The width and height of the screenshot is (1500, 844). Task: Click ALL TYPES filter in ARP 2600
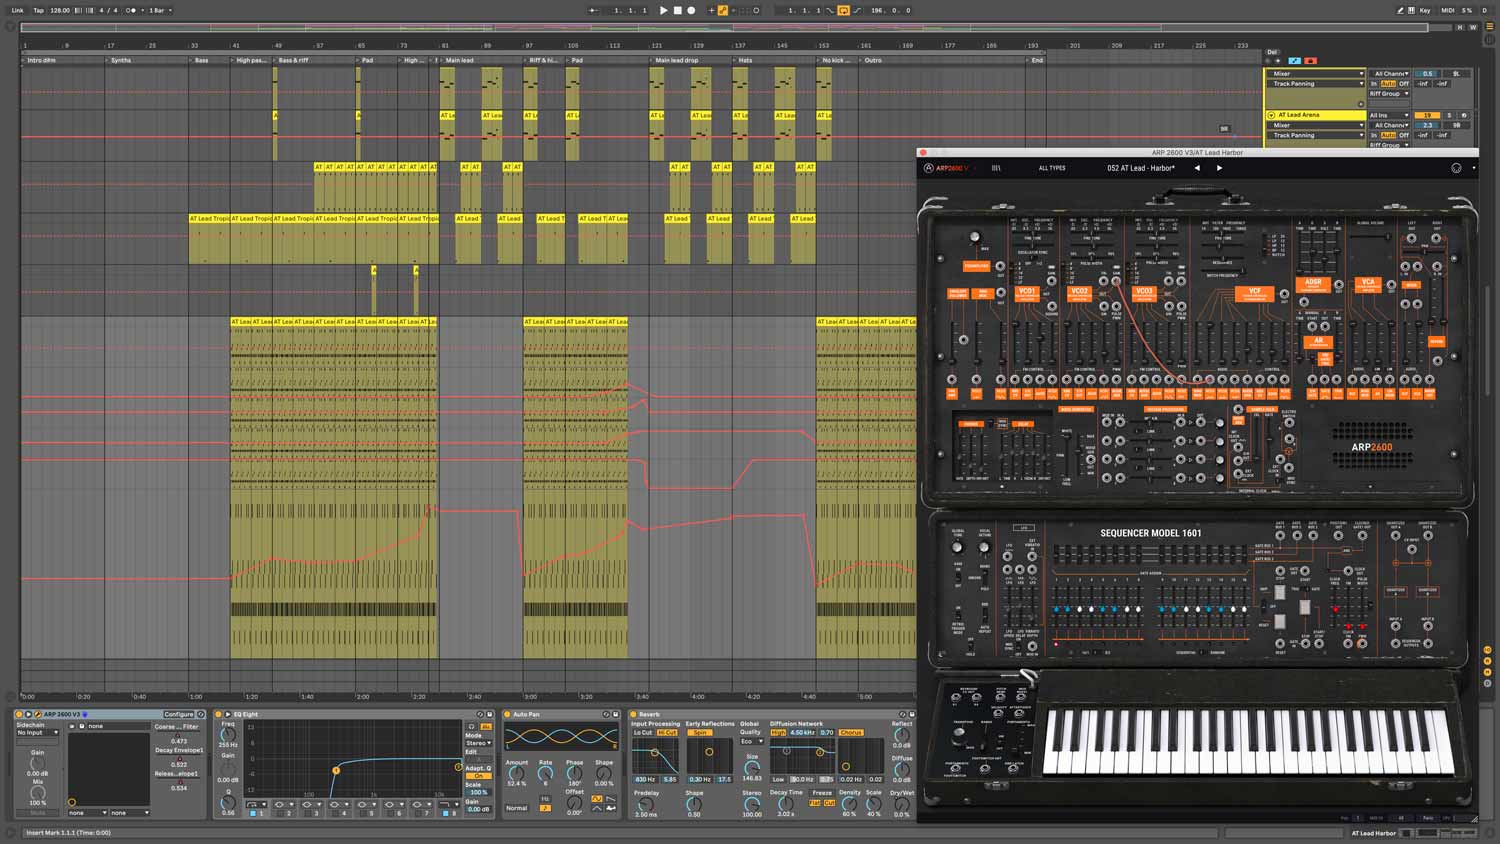(x=1051, y=168)
